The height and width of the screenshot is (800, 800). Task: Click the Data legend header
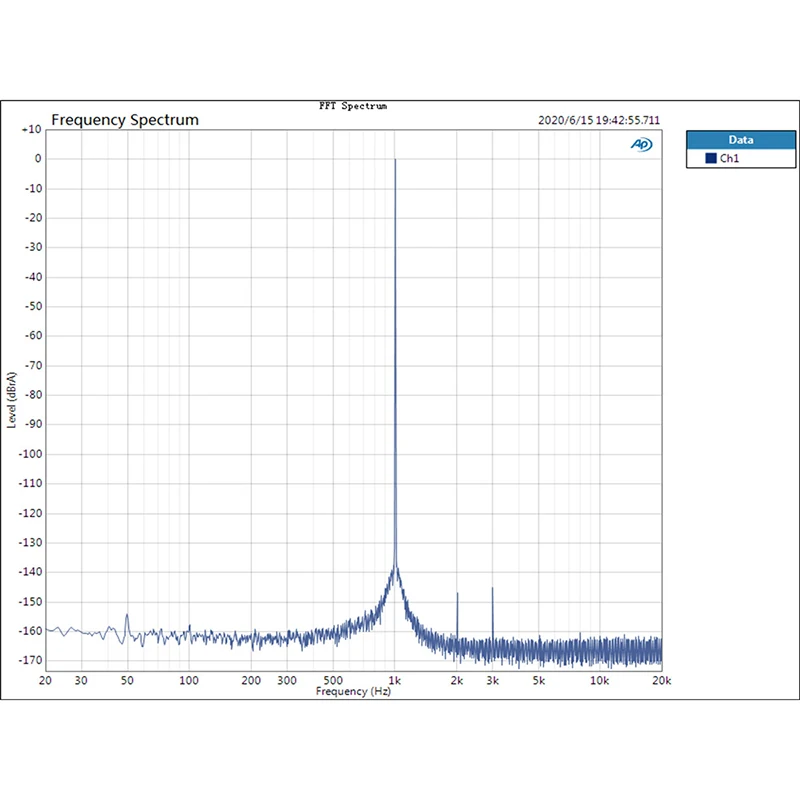[x=741, y=140]
